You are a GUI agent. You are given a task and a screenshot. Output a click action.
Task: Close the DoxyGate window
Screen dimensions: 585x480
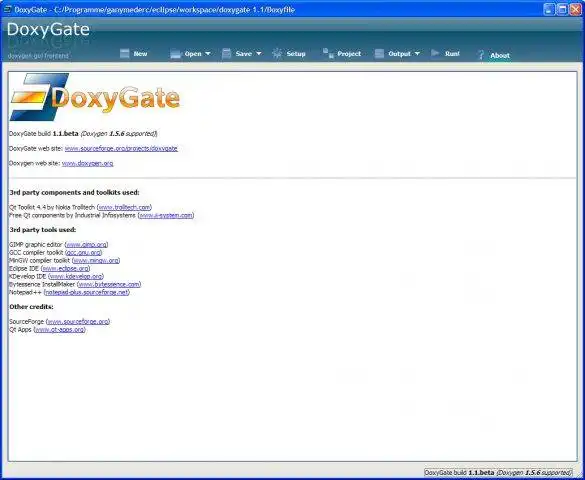point(575,9)
